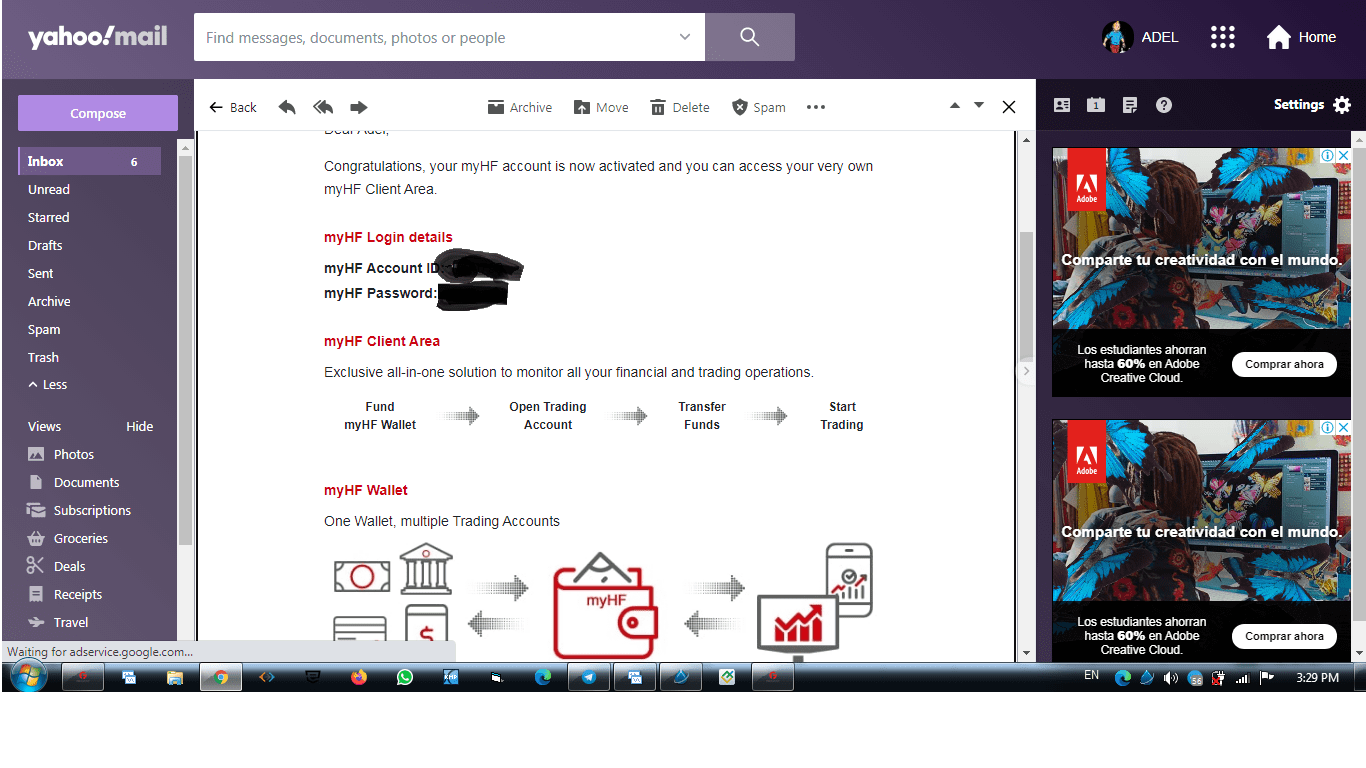Open the Sent folder

click(41, 273)
